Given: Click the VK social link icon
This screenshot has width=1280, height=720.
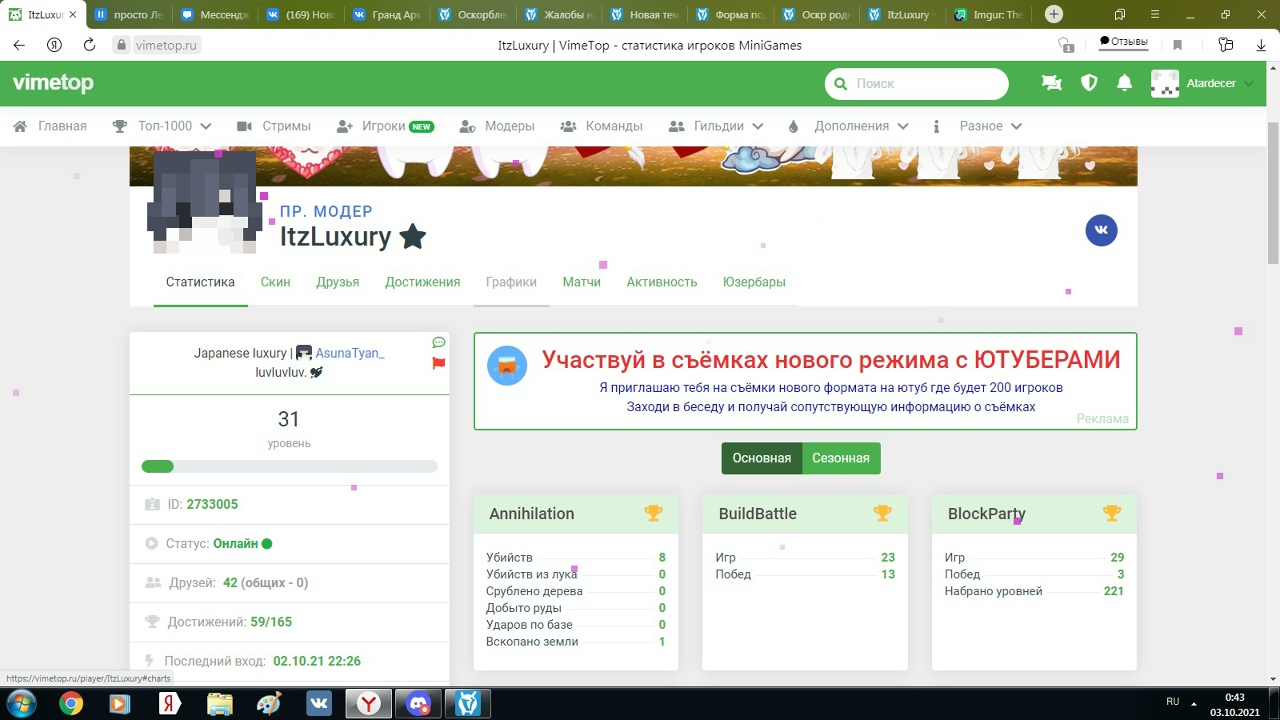Looking at the screenshot, I should click(1101, 231).
